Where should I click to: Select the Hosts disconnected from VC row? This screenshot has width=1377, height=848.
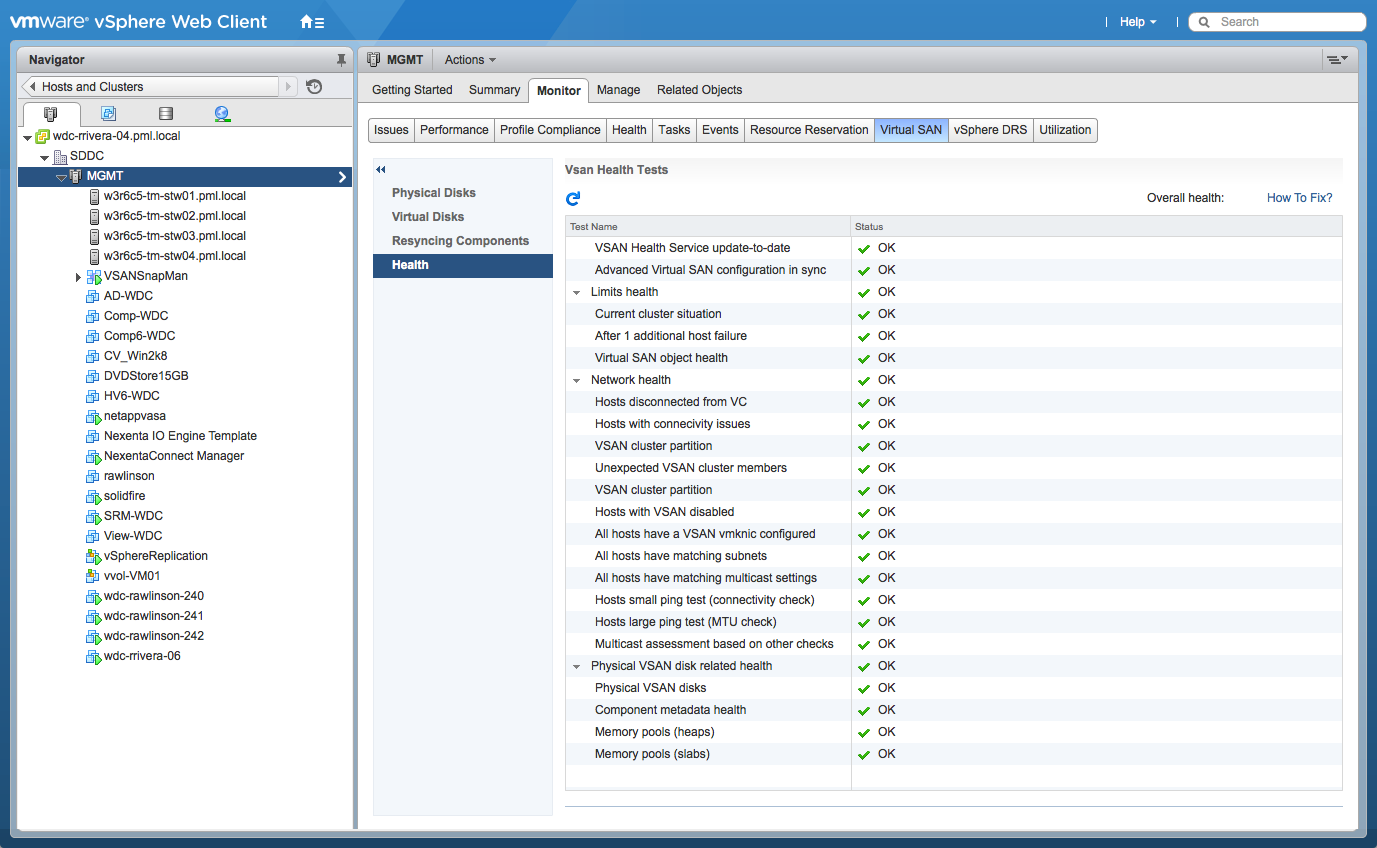pyautogui.click(x=954, y=402)
